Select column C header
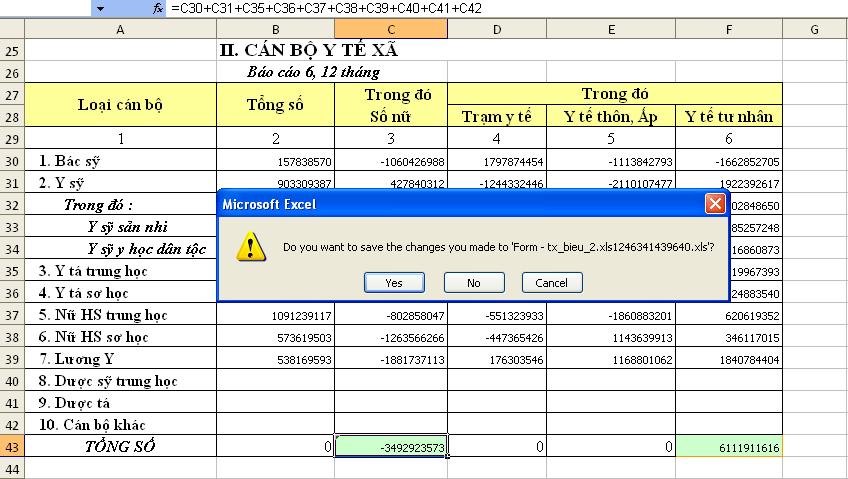Viewport: 848px width, 479px height. click(390, 30)
